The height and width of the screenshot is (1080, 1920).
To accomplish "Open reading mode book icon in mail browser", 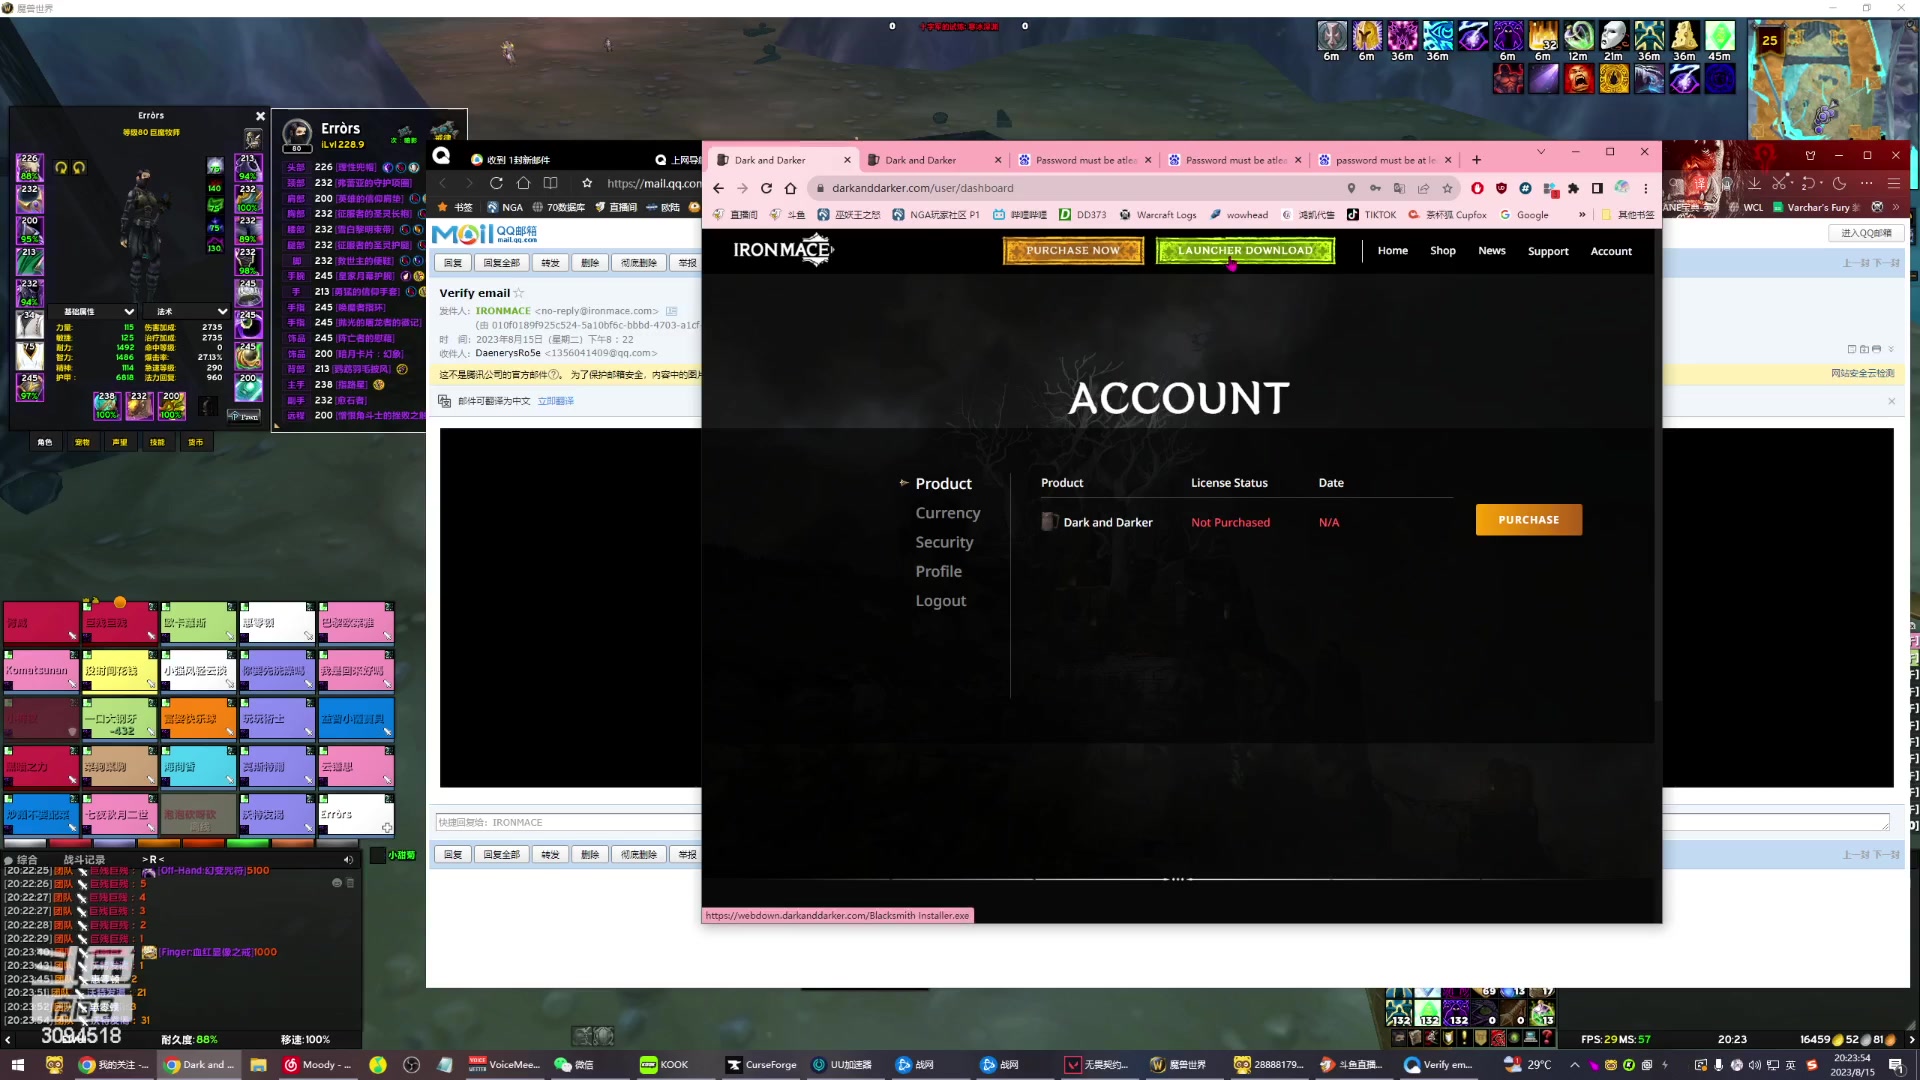I will 550,183.
